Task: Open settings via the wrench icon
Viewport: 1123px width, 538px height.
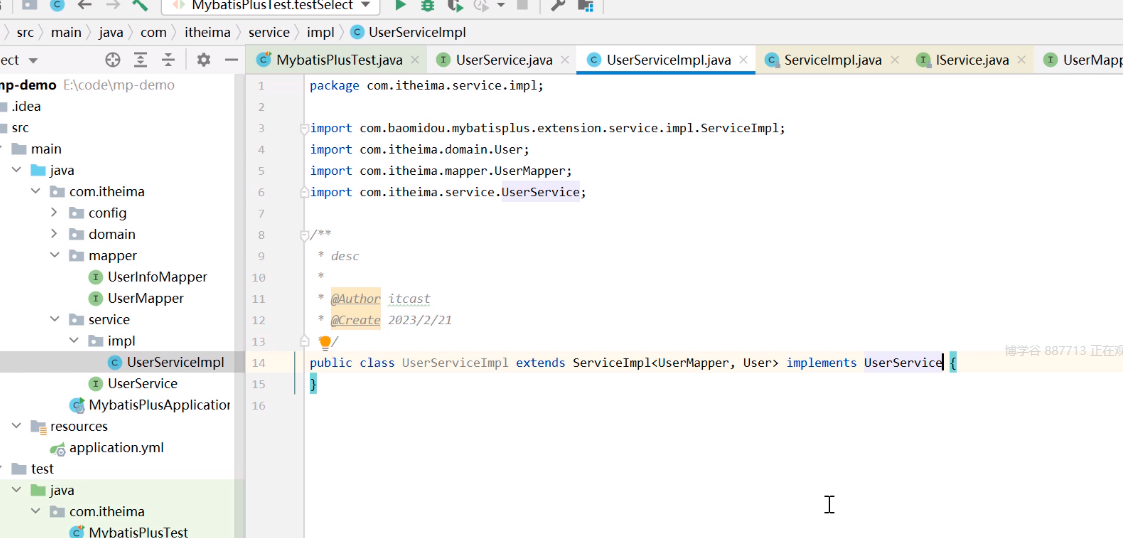Action: pos(556,6)
